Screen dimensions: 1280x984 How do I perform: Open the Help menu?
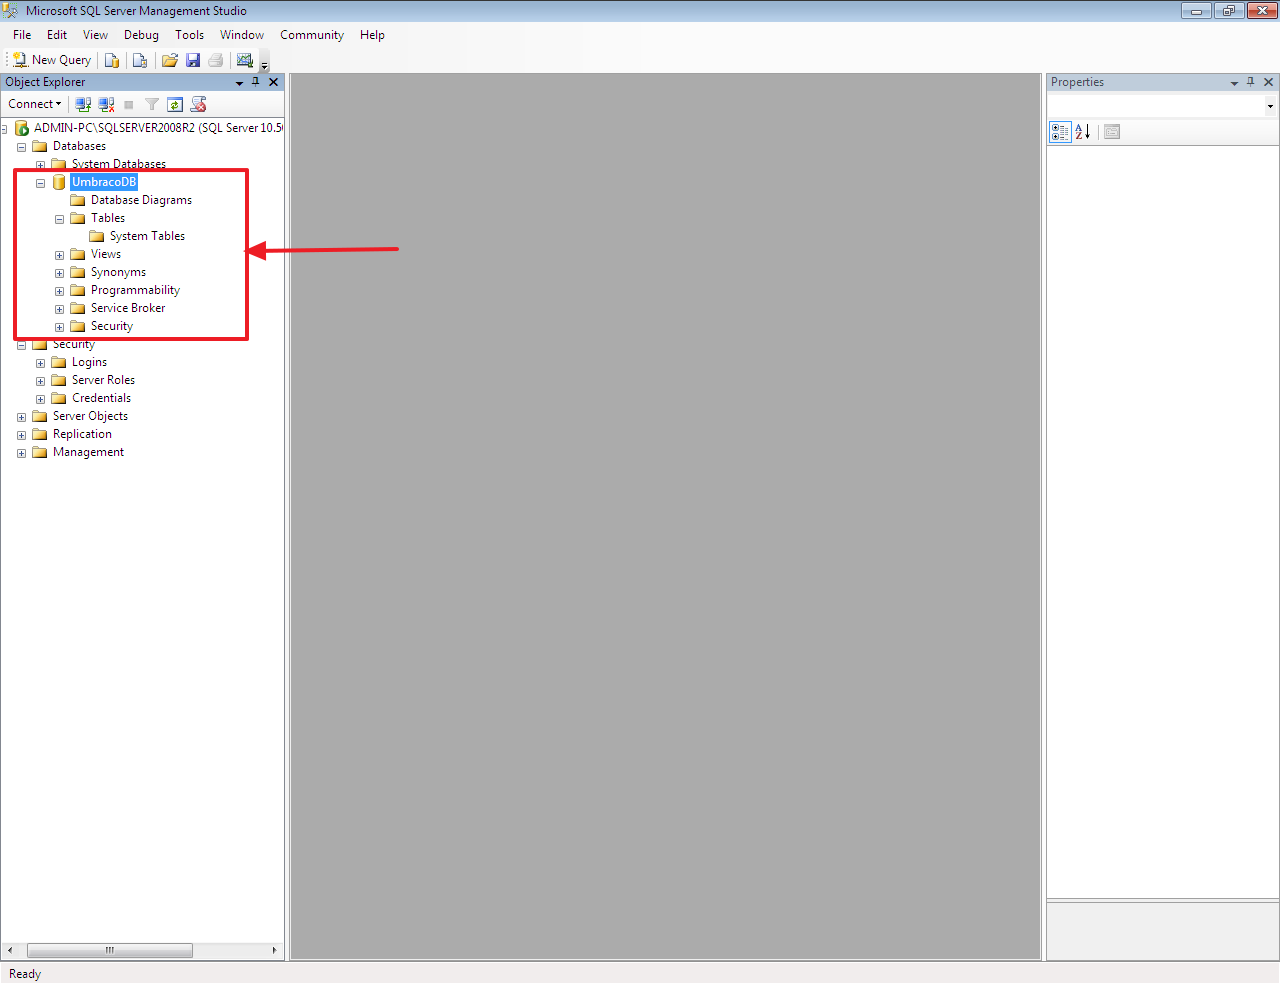coord(372,35)
